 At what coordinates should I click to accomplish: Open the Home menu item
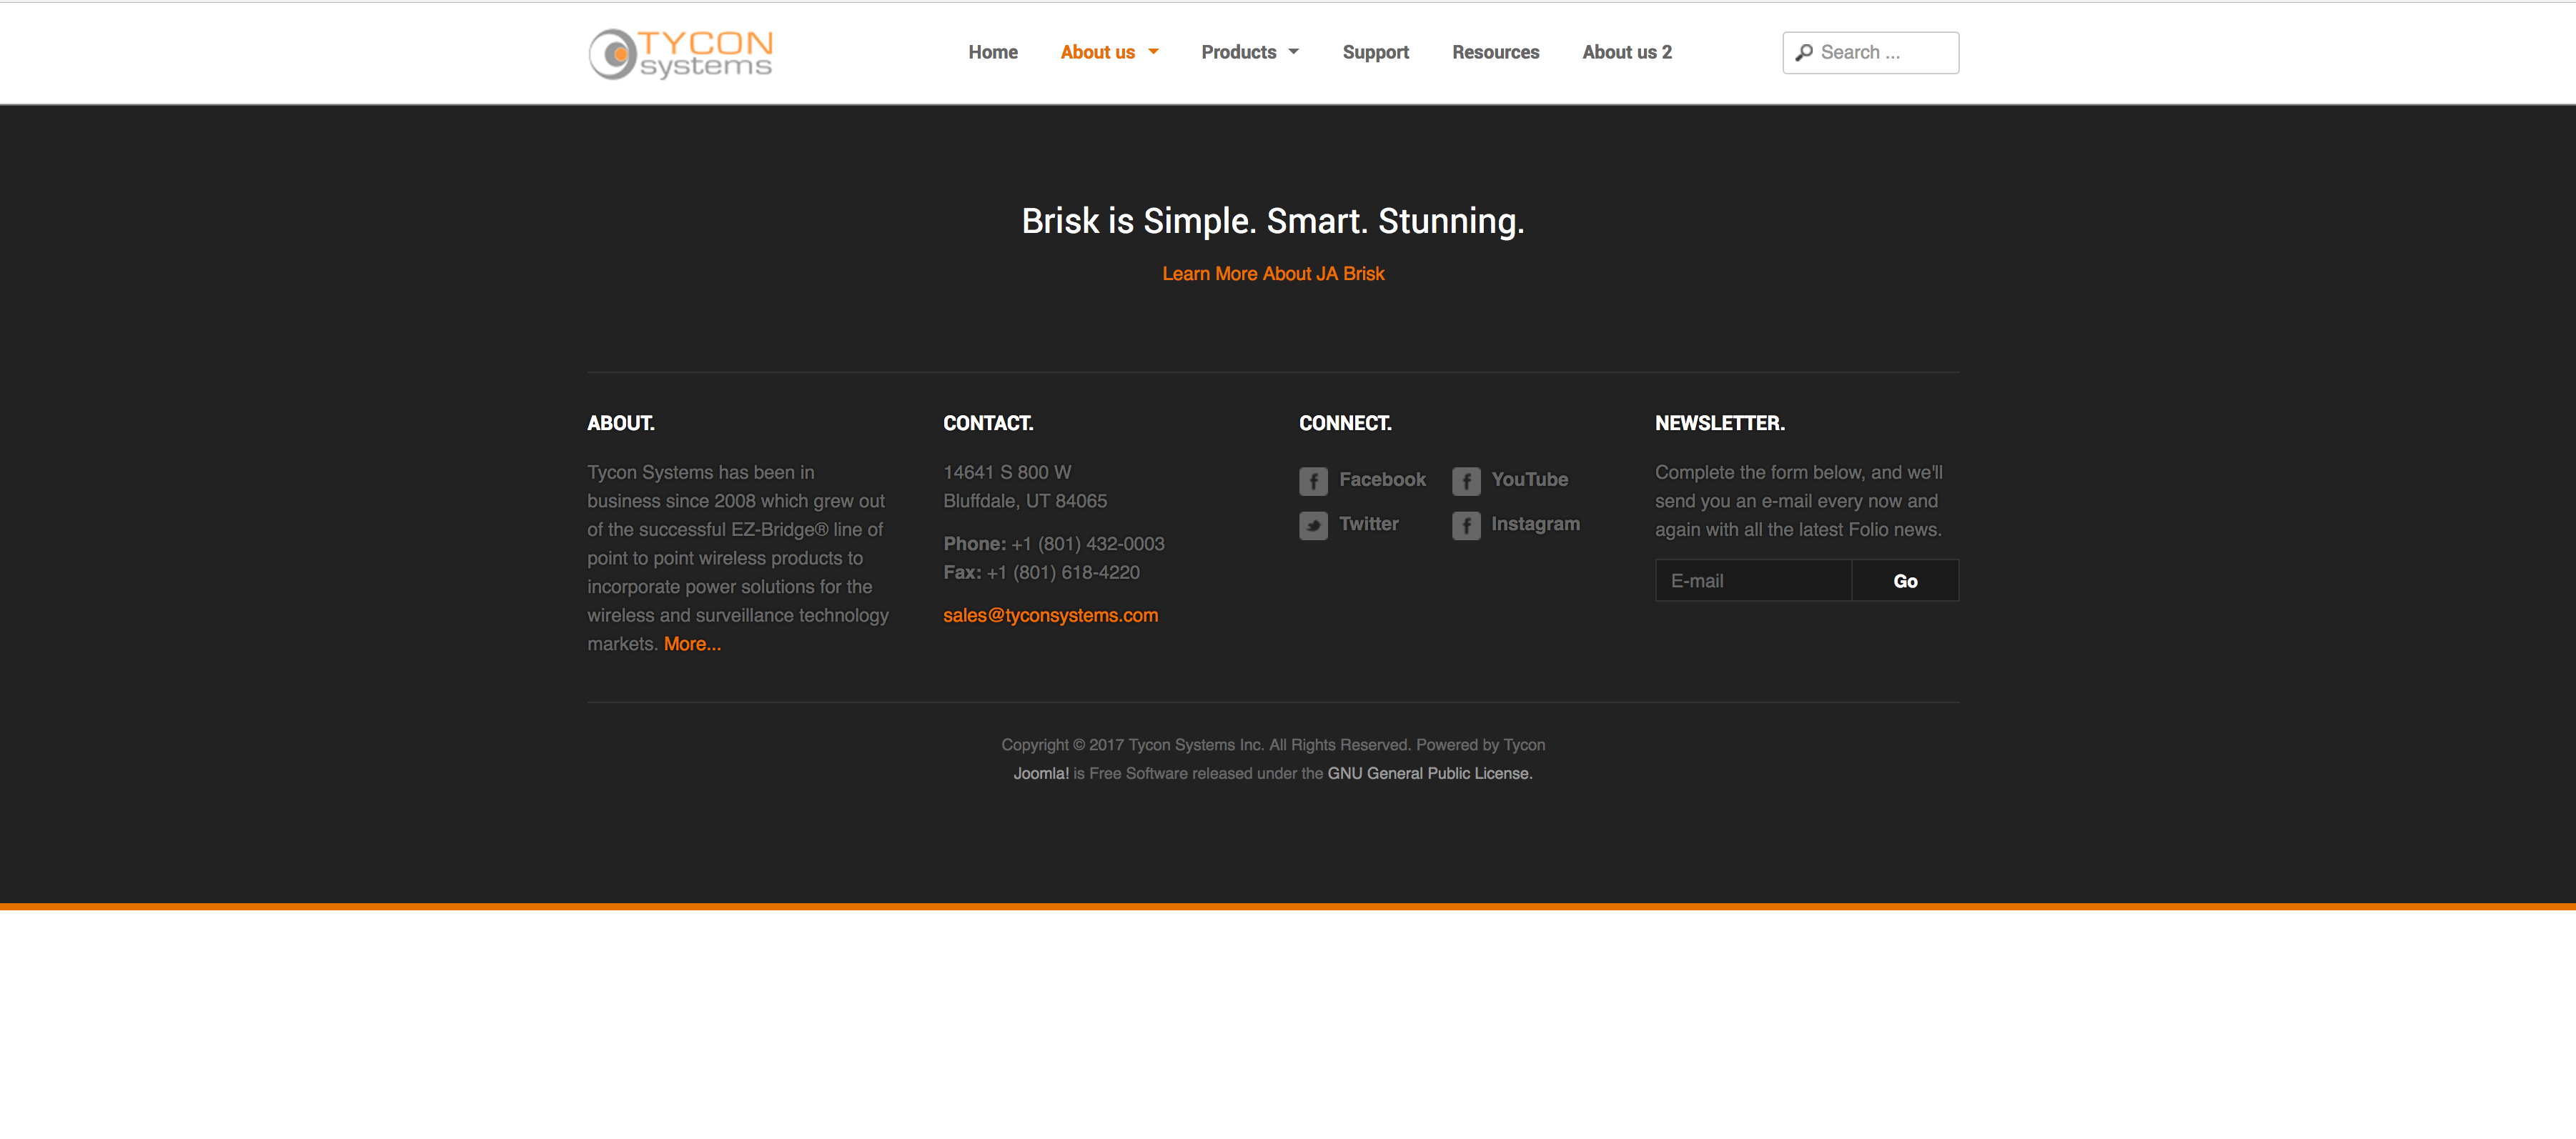coord(992,52)
